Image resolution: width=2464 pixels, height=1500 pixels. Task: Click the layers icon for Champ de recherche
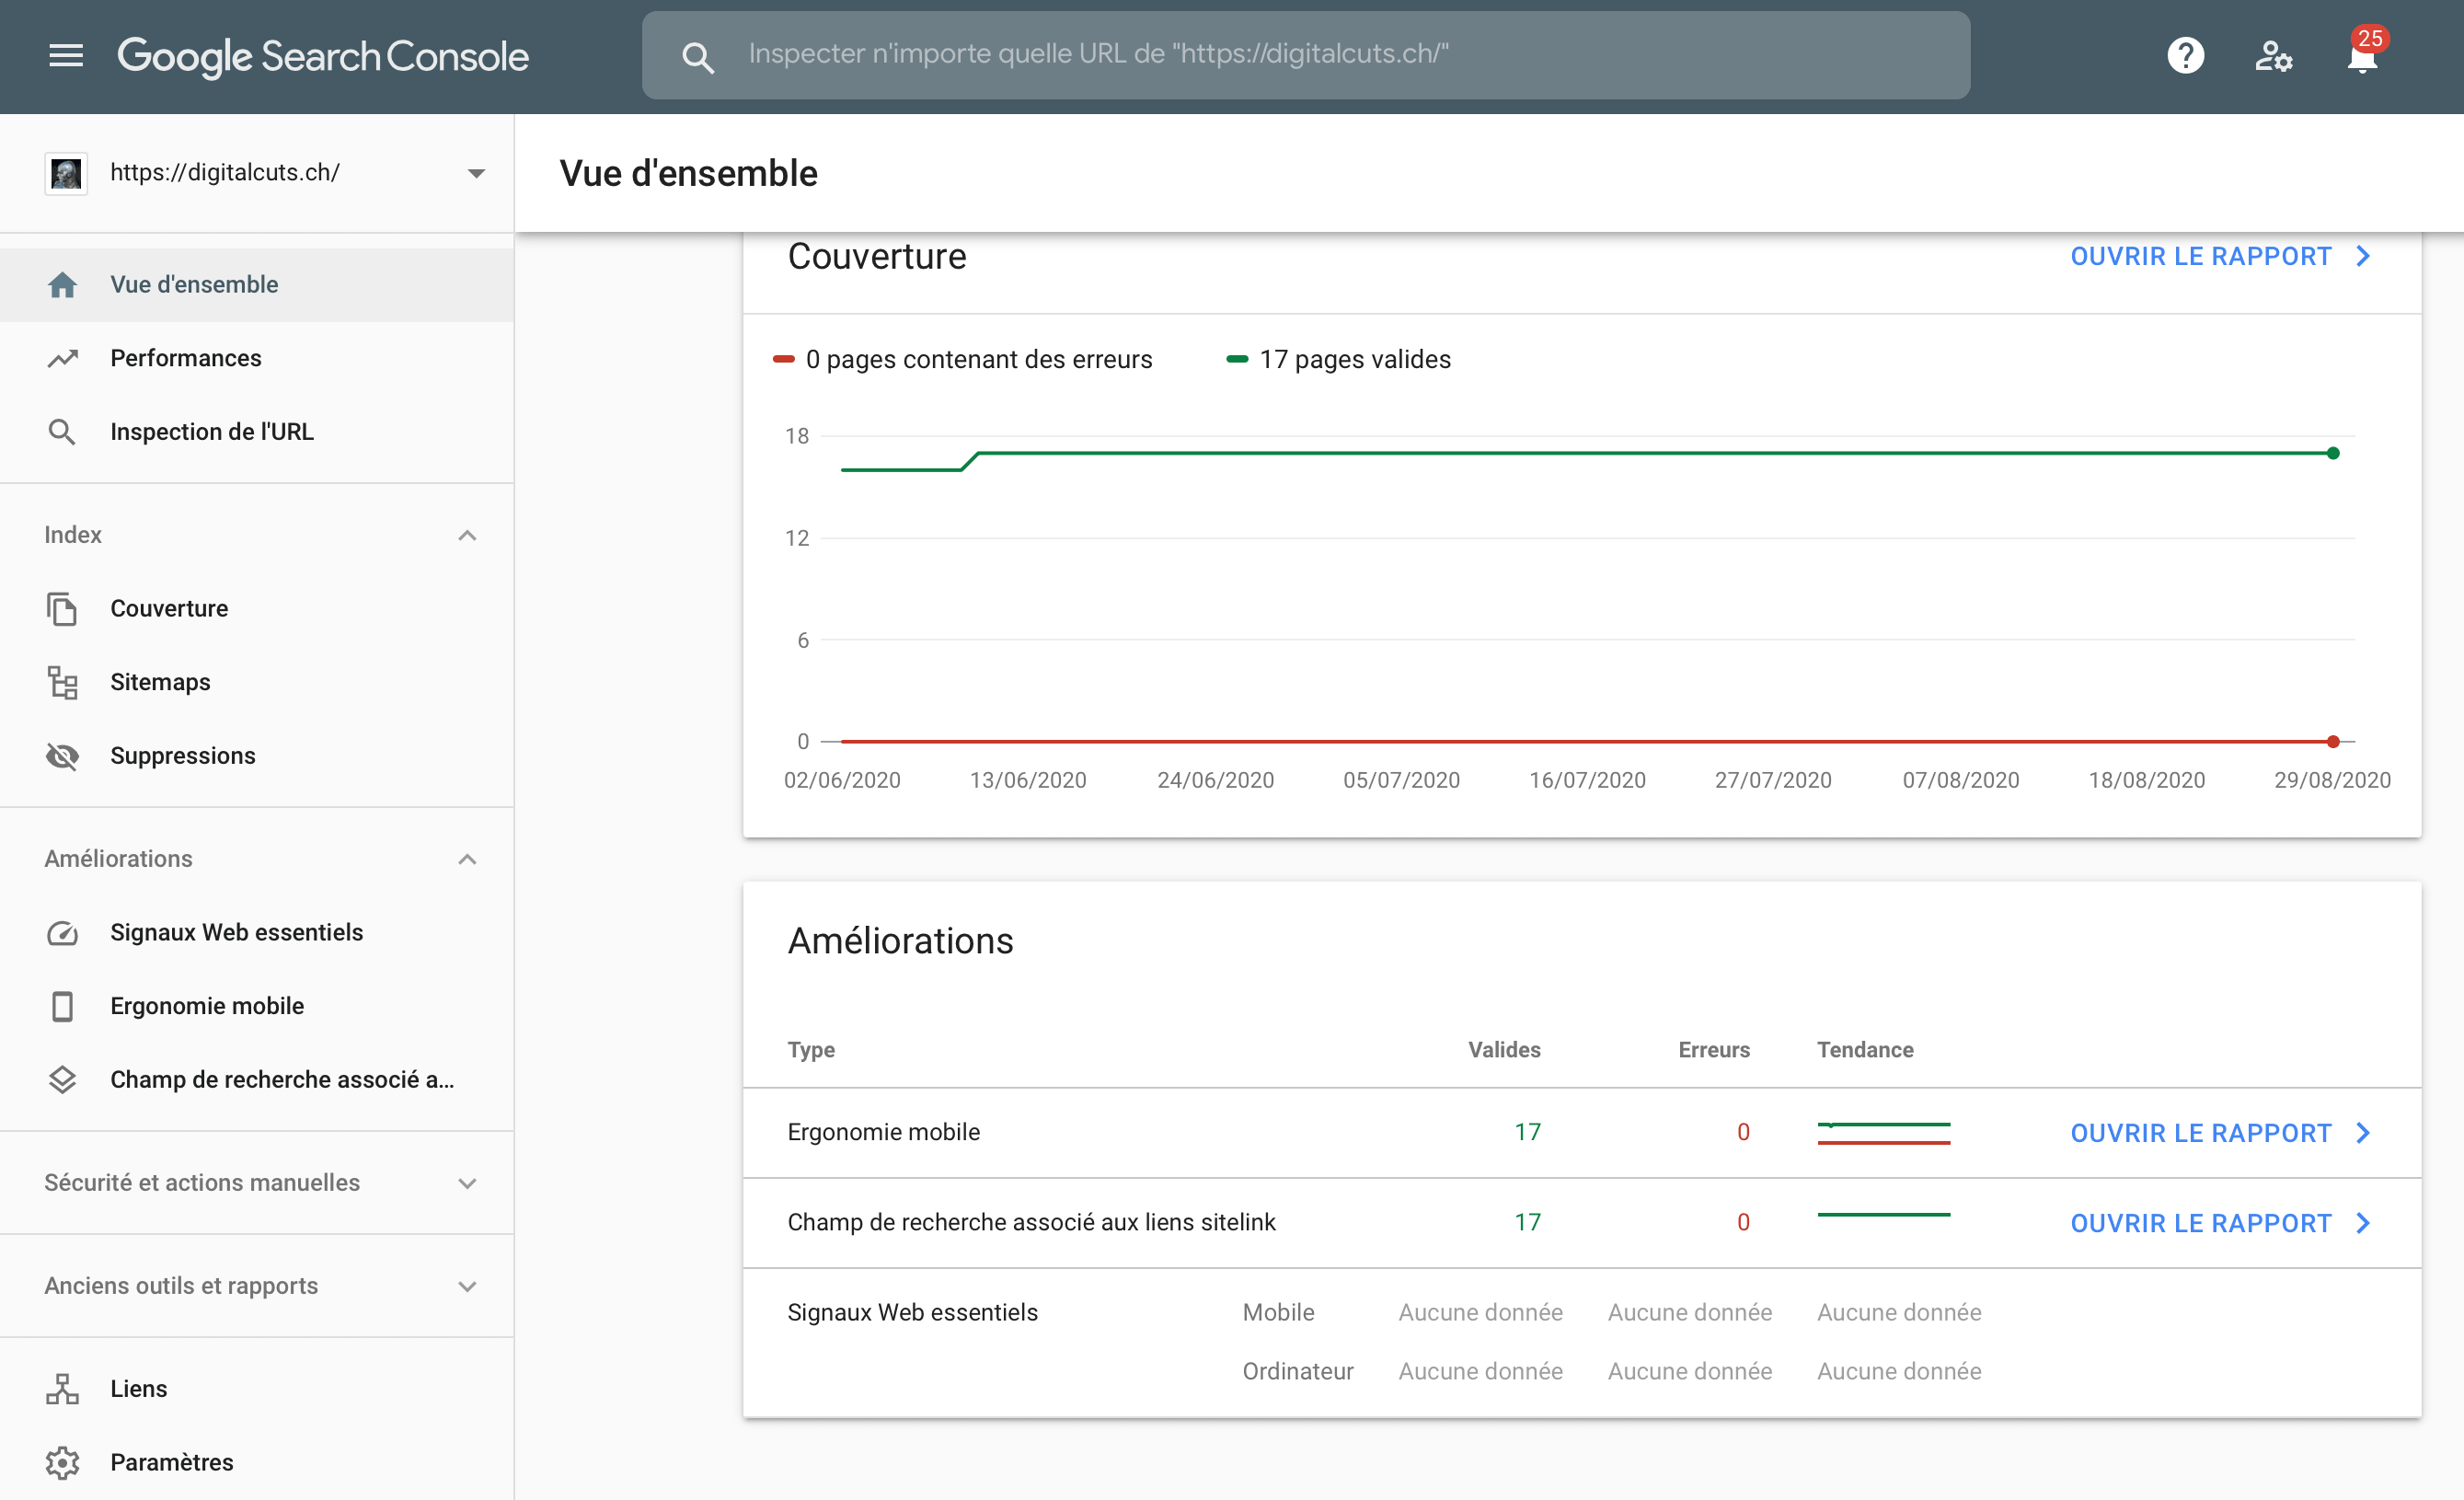62,1080
